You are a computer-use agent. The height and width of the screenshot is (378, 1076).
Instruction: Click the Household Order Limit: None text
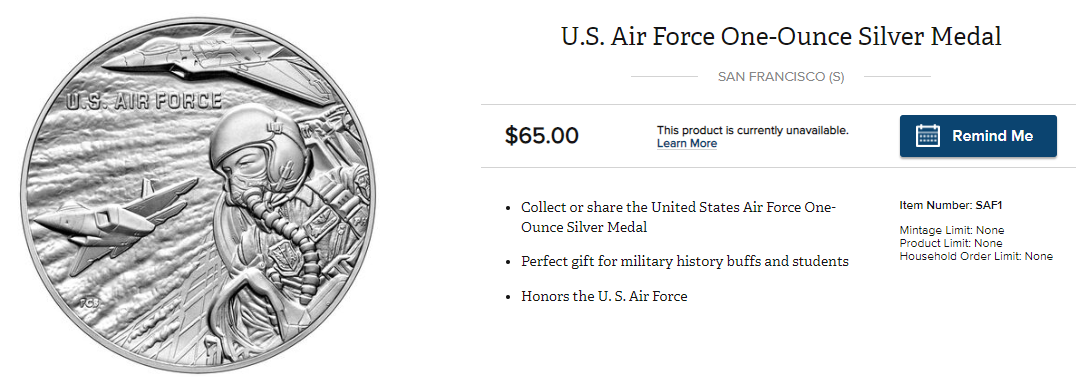coord(976,257)
